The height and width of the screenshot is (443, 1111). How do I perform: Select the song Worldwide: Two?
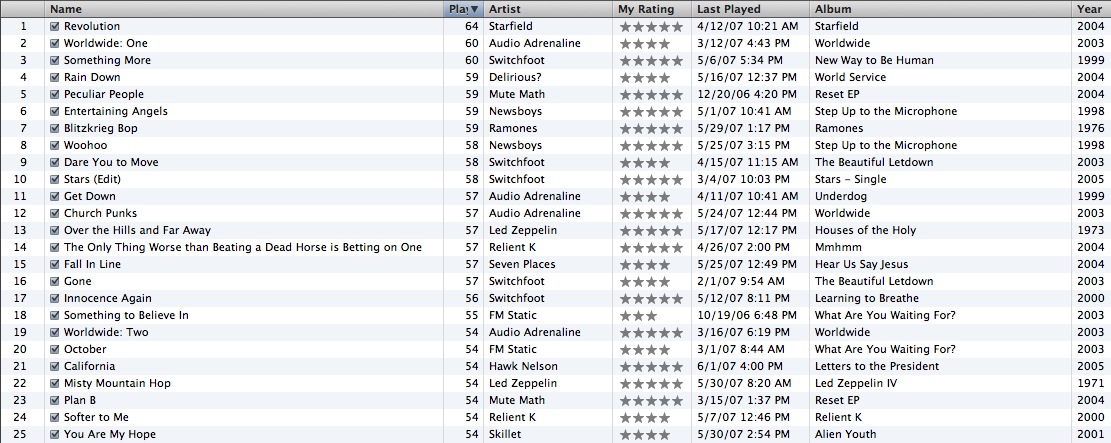coord(106,332)
